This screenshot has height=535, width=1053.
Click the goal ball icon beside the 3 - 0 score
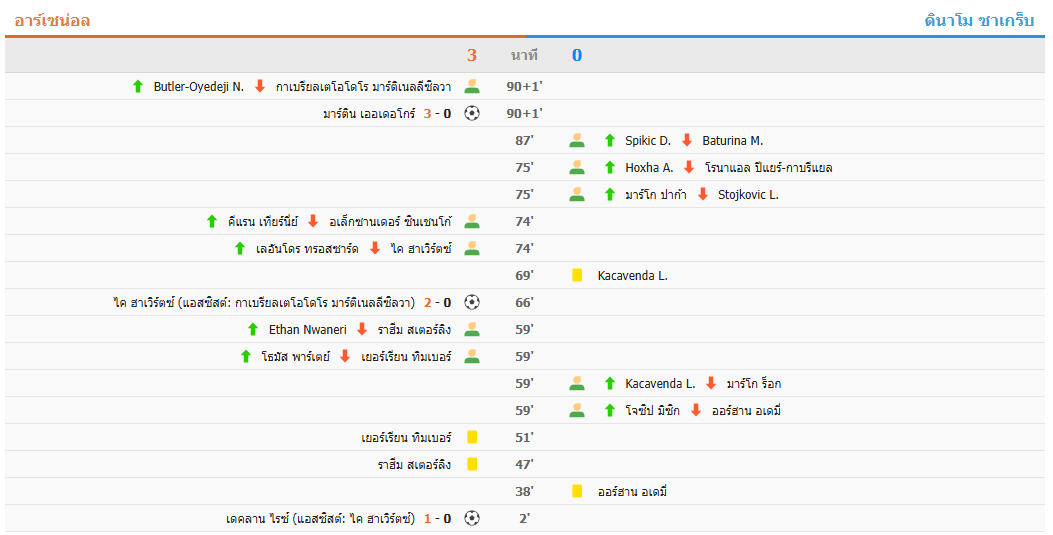click(x=472, y=113)
